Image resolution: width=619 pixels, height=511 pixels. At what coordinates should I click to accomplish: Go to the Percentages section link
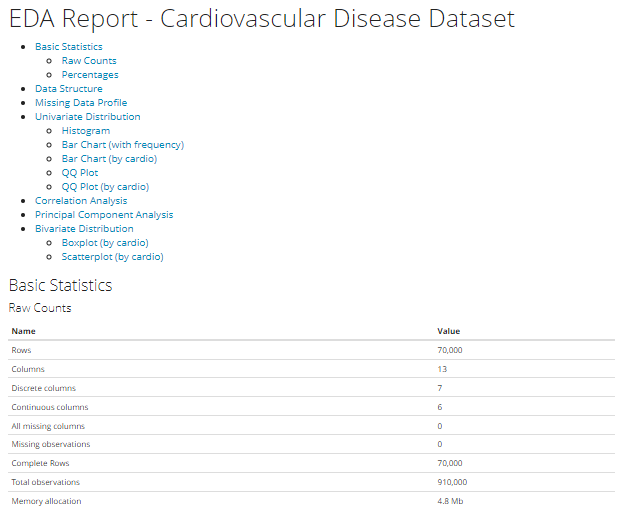(89, 75)
